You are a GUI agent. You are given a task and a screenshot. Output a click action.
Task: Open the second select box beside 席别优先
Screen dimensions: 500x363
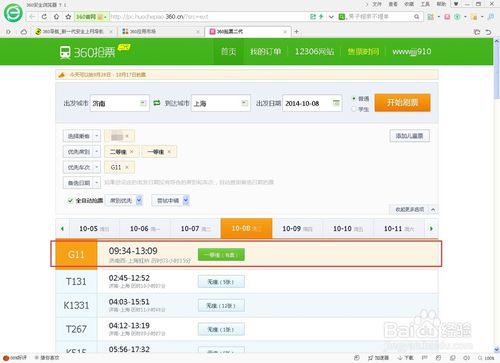(170, 200)
